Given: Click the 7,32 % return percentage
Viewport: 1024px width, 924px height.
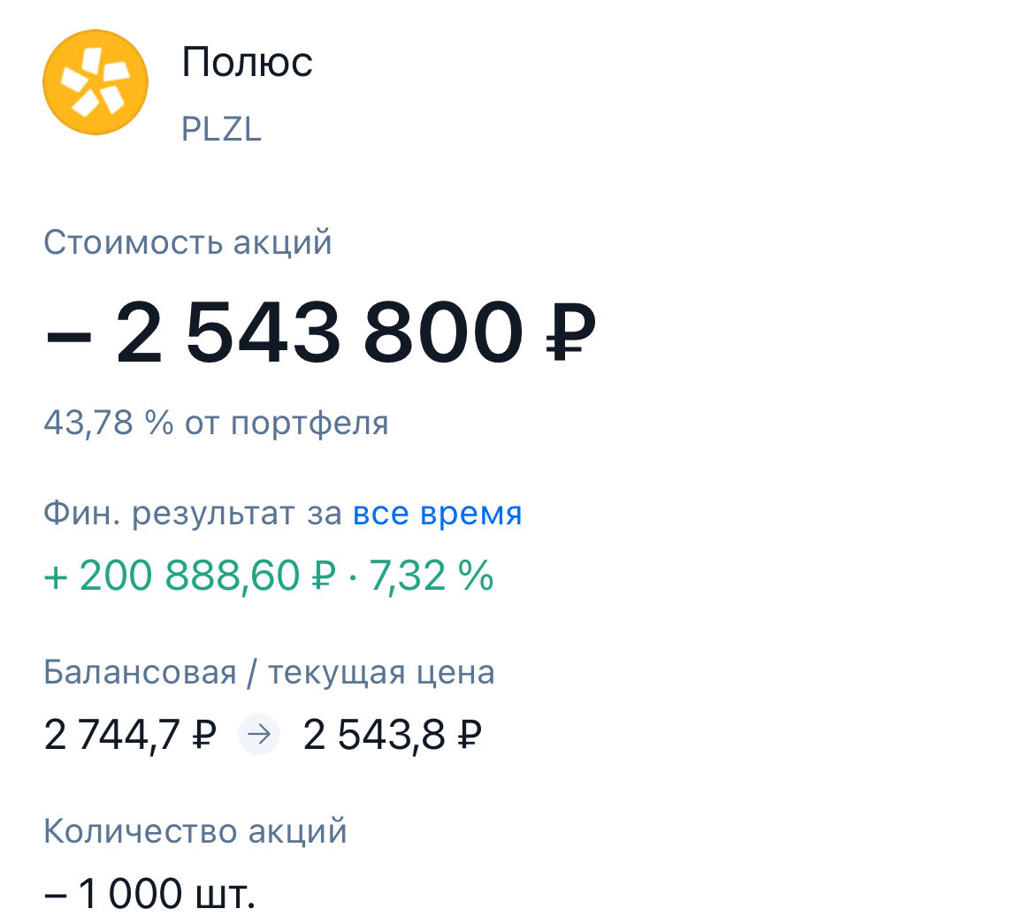Looking at the screenshot, I should pyautogui.click(x=432, y=576).
